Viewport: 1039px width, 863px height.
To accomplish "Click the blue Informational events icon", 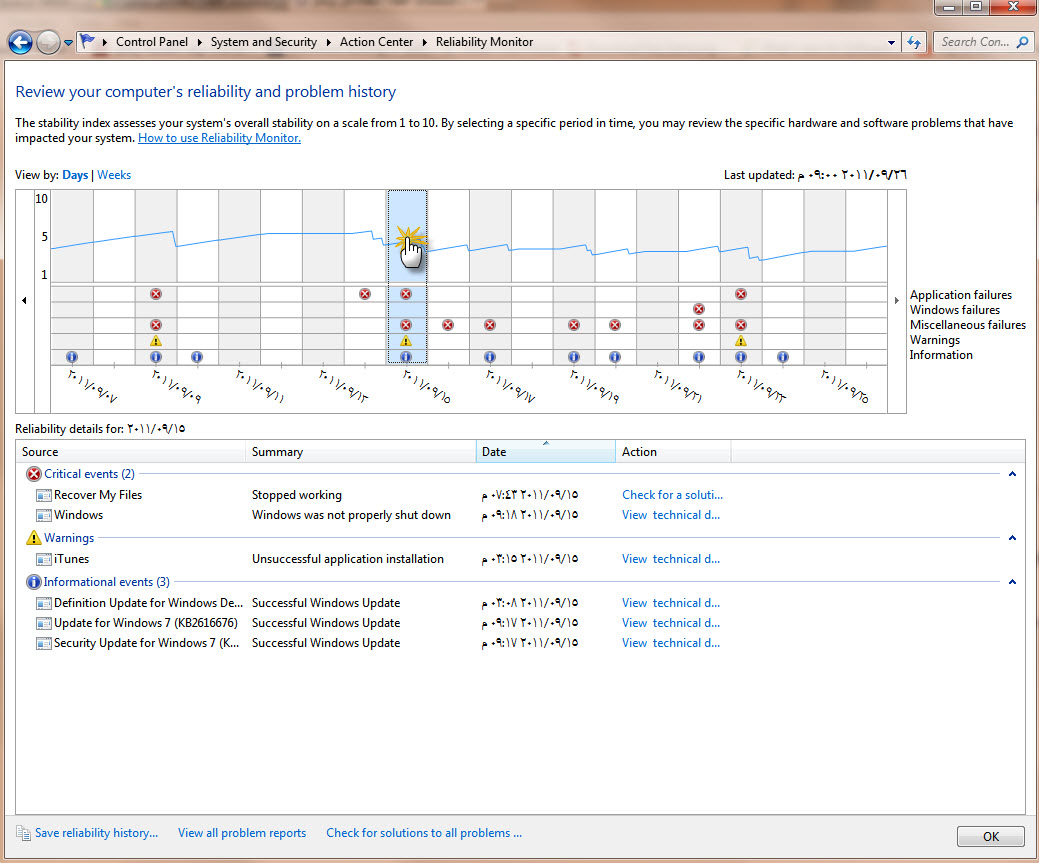I will click(x=34, y=582).
